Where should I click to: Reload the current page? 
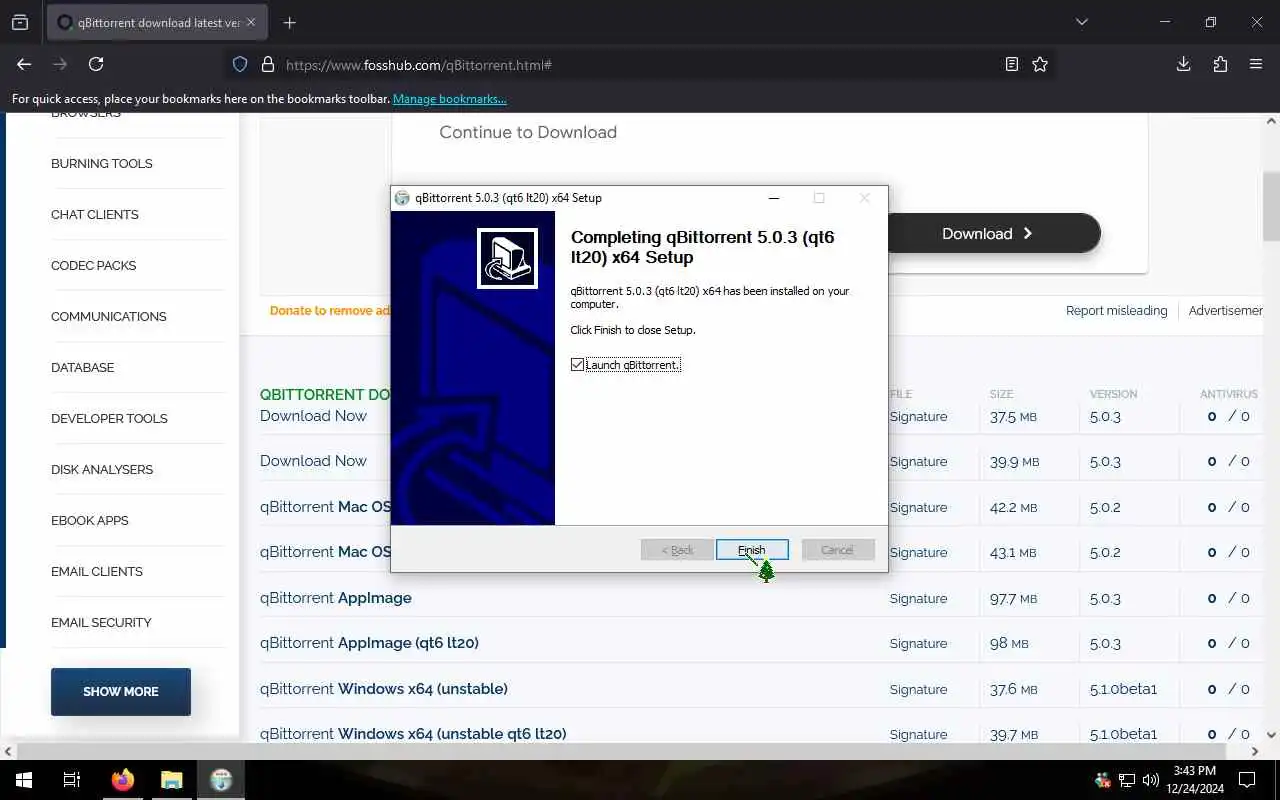point(96,64)
